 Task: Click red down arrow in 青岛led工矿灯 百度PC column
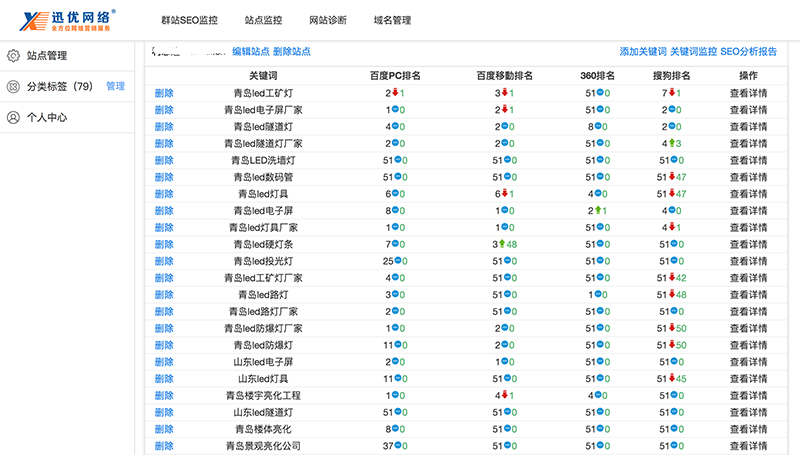pyautogui.click(x=395, y=93)
